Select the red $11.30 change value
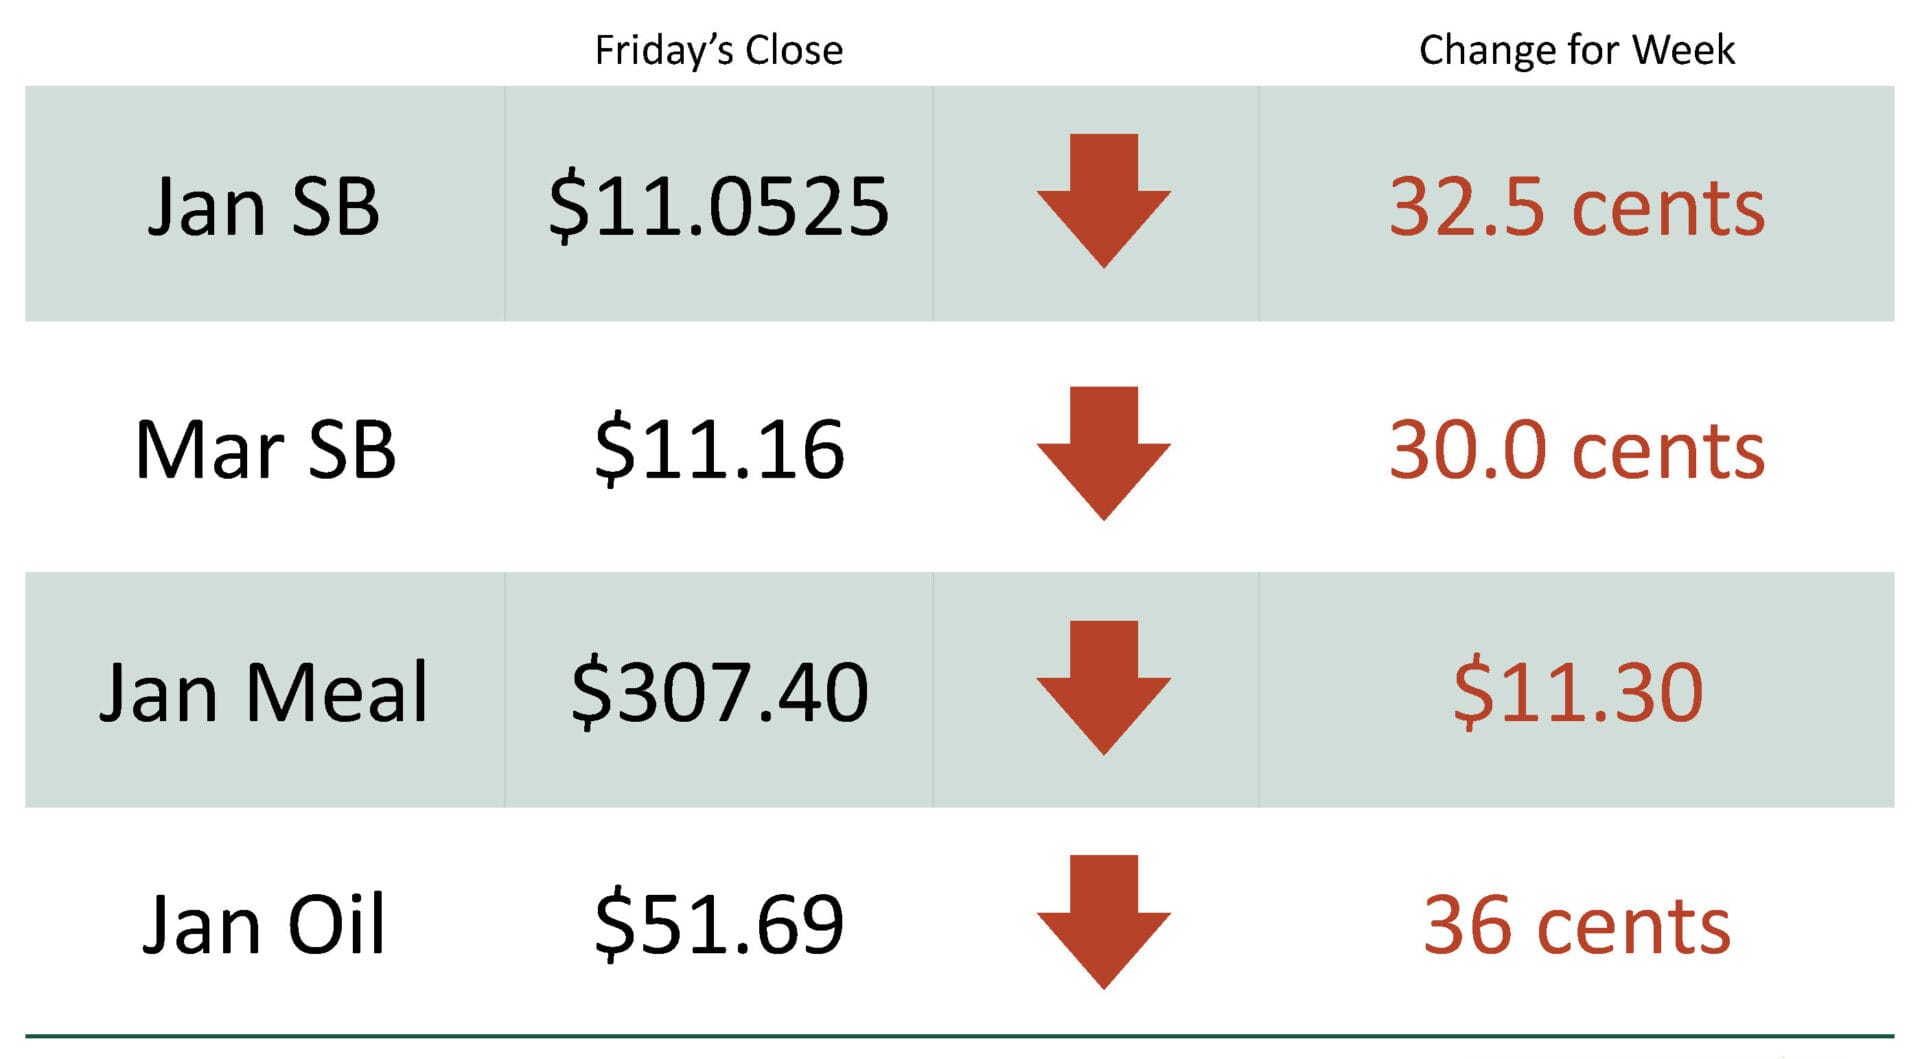Screen dimensions: 1920x1059 tap(1577, 691)
